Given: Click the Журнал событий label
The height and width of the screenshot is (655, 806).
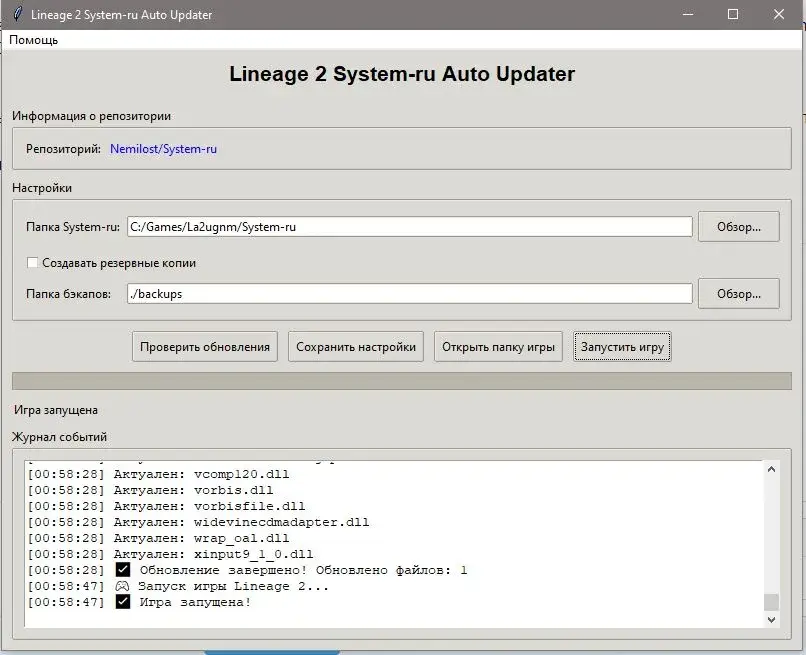Looking at the screenshot, I should [60, 436].
